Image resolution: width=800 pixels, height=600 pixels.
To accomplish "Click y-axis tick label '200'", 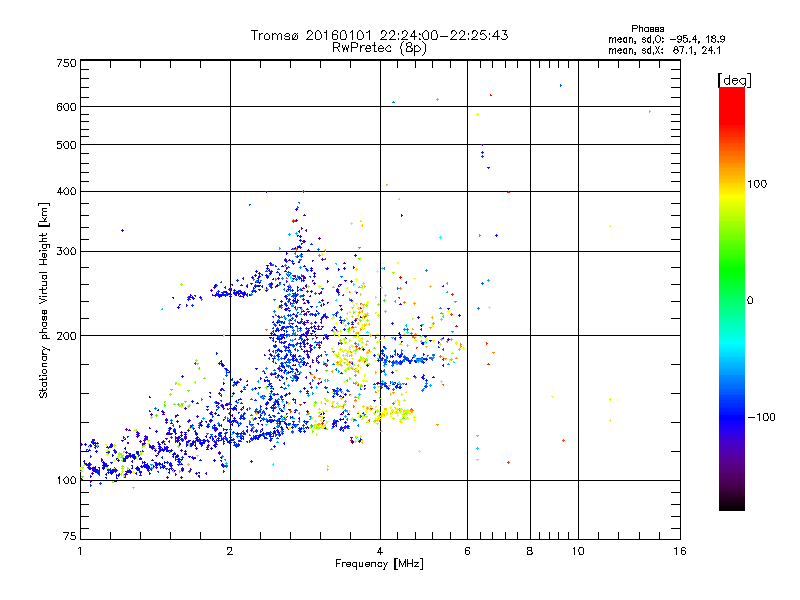I will [x=67, y=336].
